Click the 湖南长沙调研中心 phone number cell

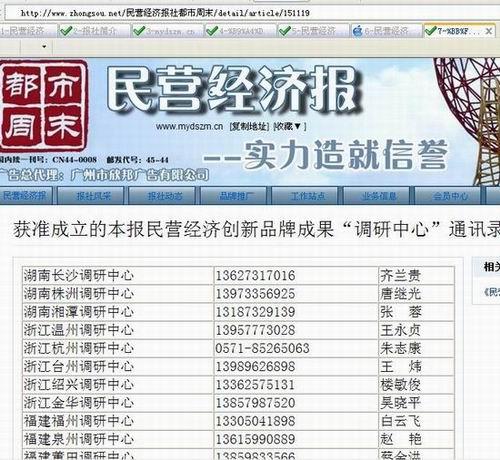[x=296, y=276]
